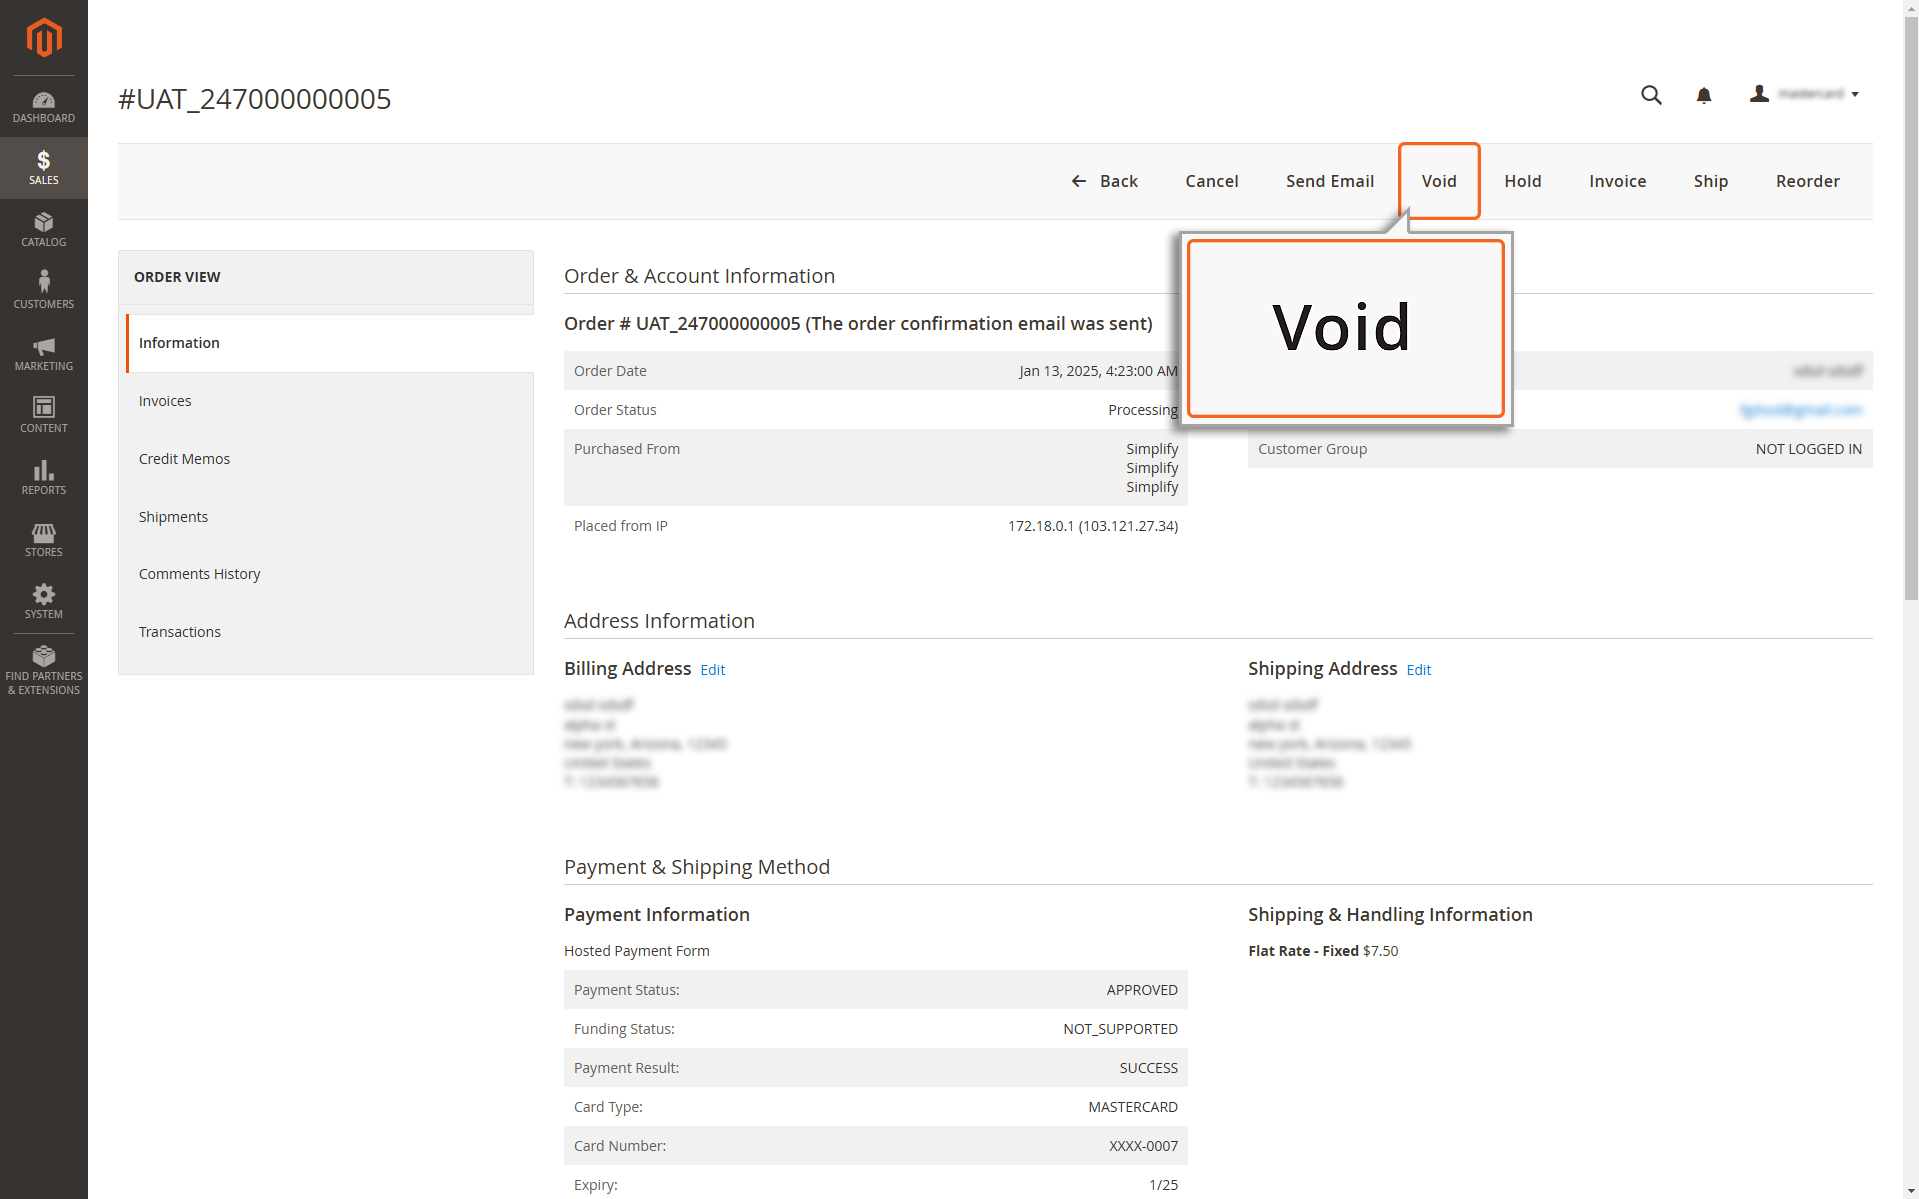1919x1199 pixels.
Task: Click the Ship button
Action: pos(1711,181)
